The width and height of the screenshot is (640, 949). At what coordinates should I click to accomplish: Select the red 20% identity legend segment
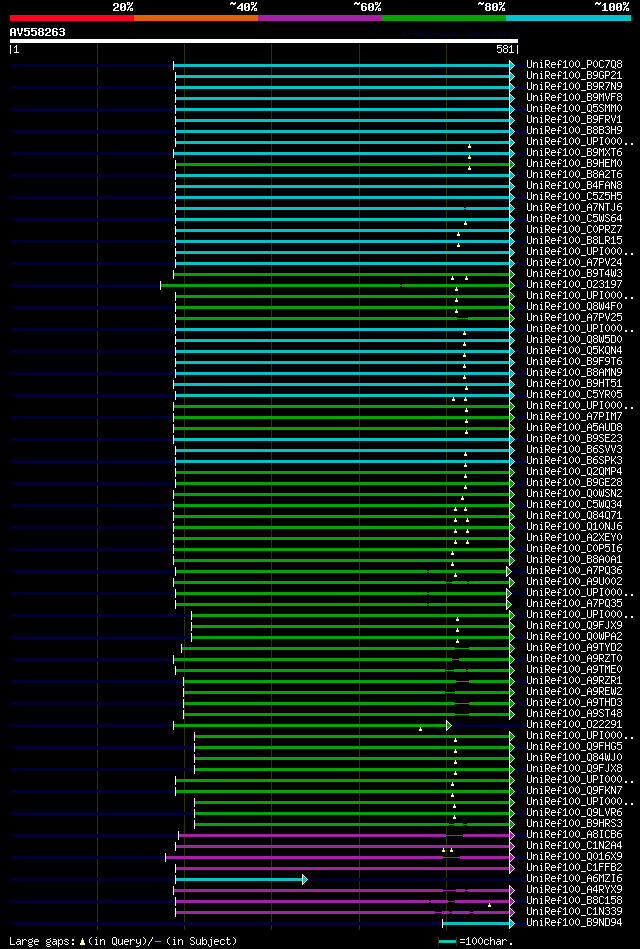[71, 18]
